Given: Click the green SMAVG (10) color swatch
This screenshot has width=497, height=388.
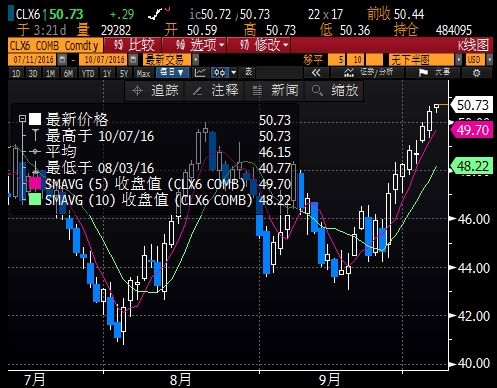Looking at the screenshot, I should pyautogui.click(x=35, y=199).
